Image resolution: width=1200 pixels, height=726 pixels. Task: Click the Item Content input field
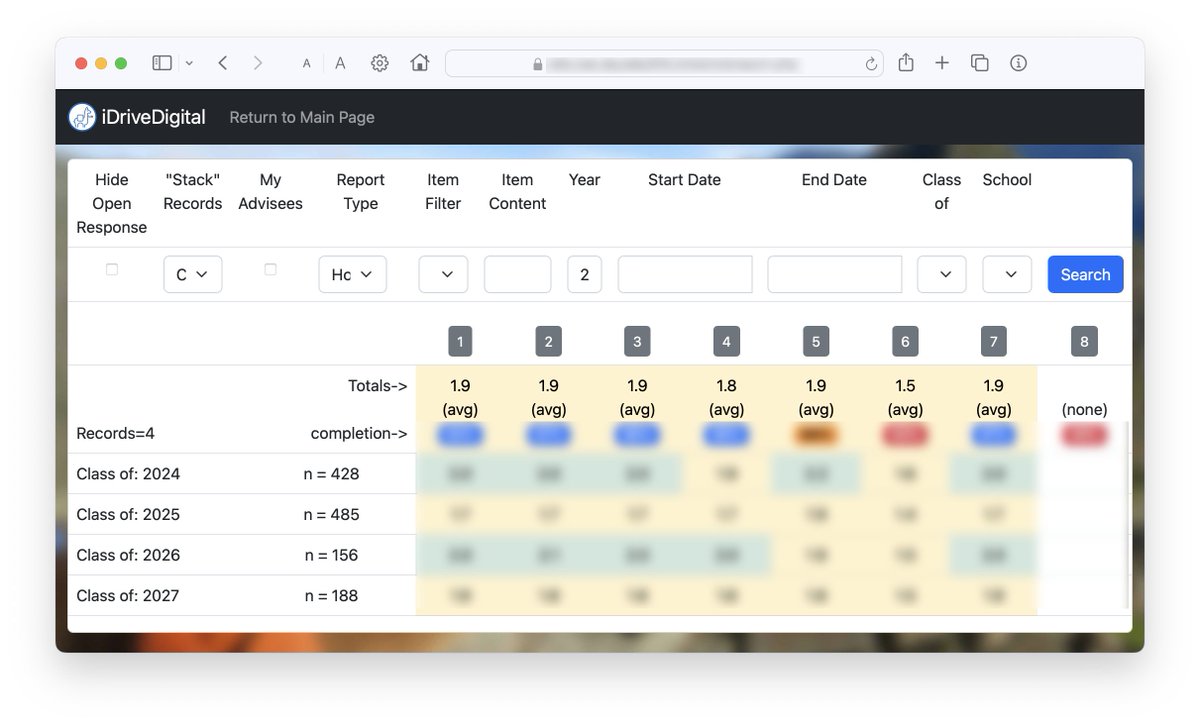(518, 274)
